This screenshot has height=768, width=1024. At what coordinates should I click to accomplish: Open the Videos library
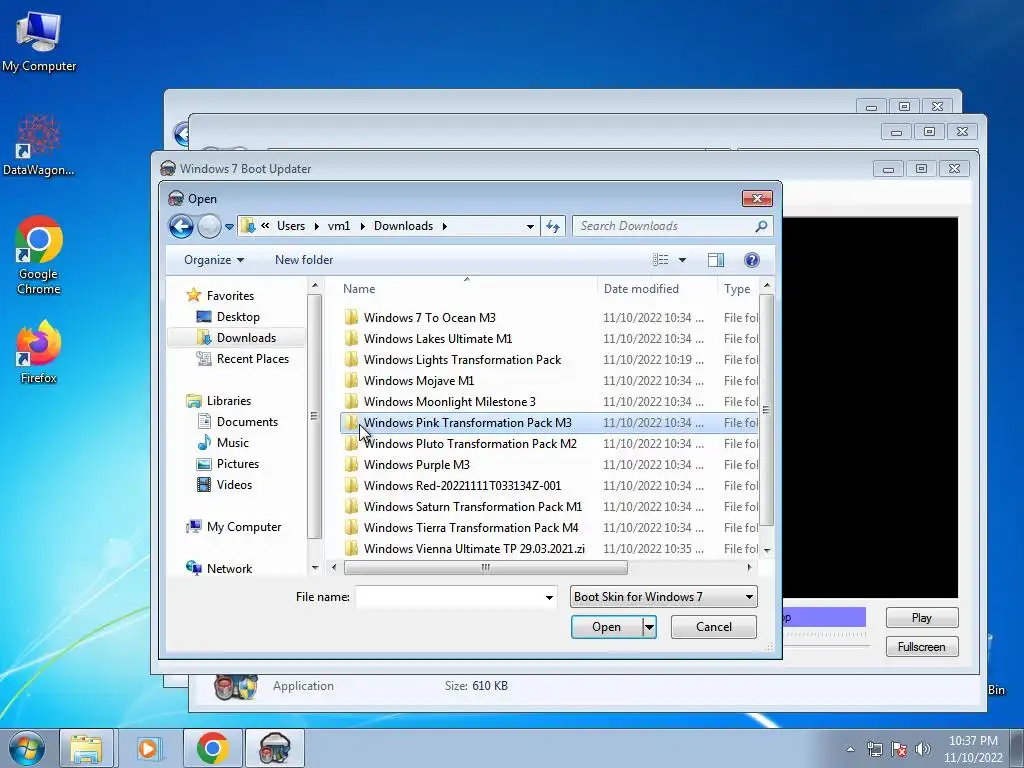(234, 485)
